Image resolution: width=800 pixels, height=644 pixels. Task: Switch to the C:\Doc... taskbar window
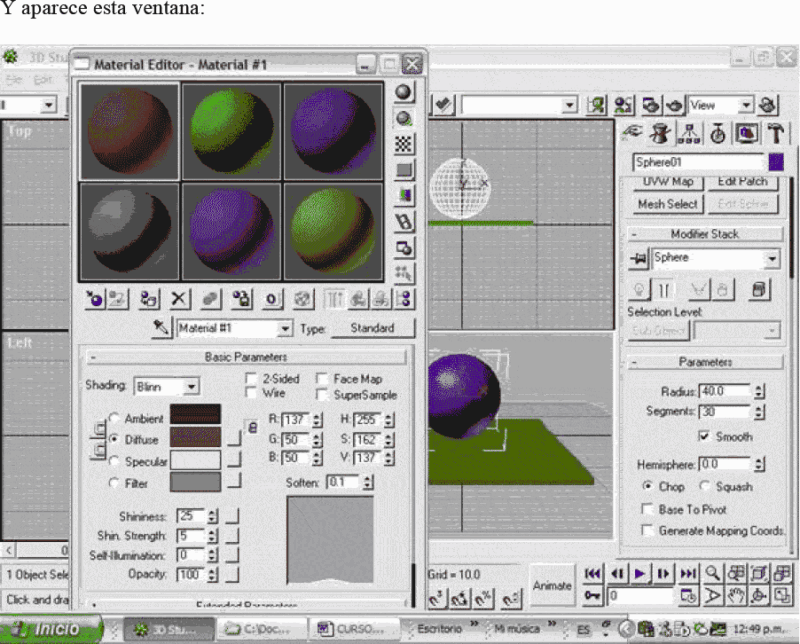click(263, 629)
